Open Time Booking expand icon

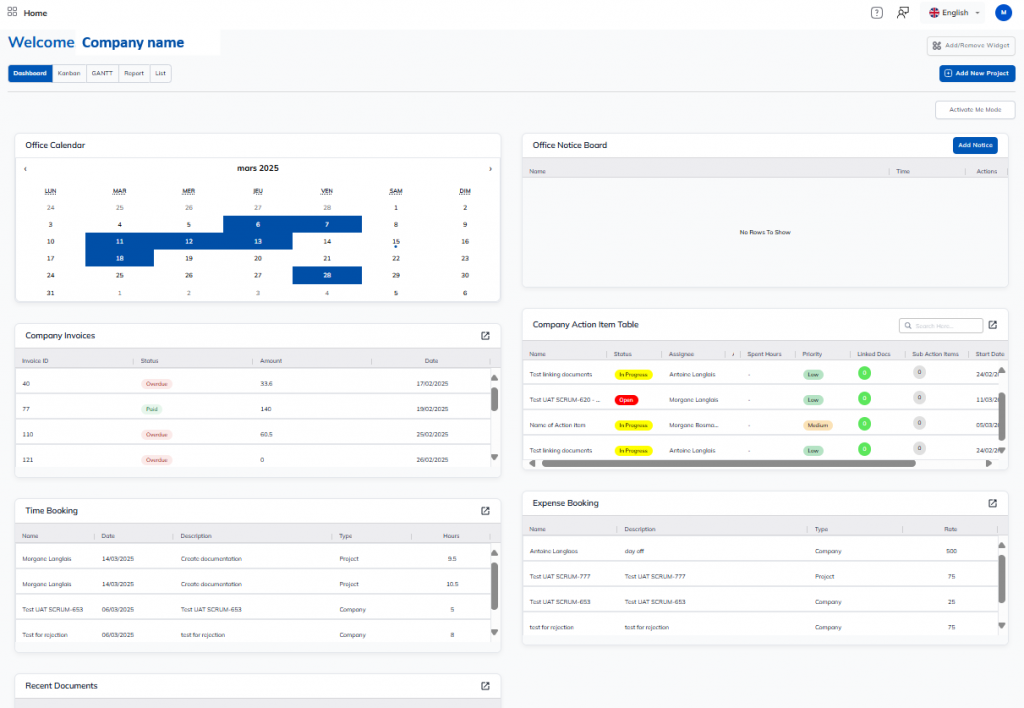pyautogui.click(x=485, y=511)
